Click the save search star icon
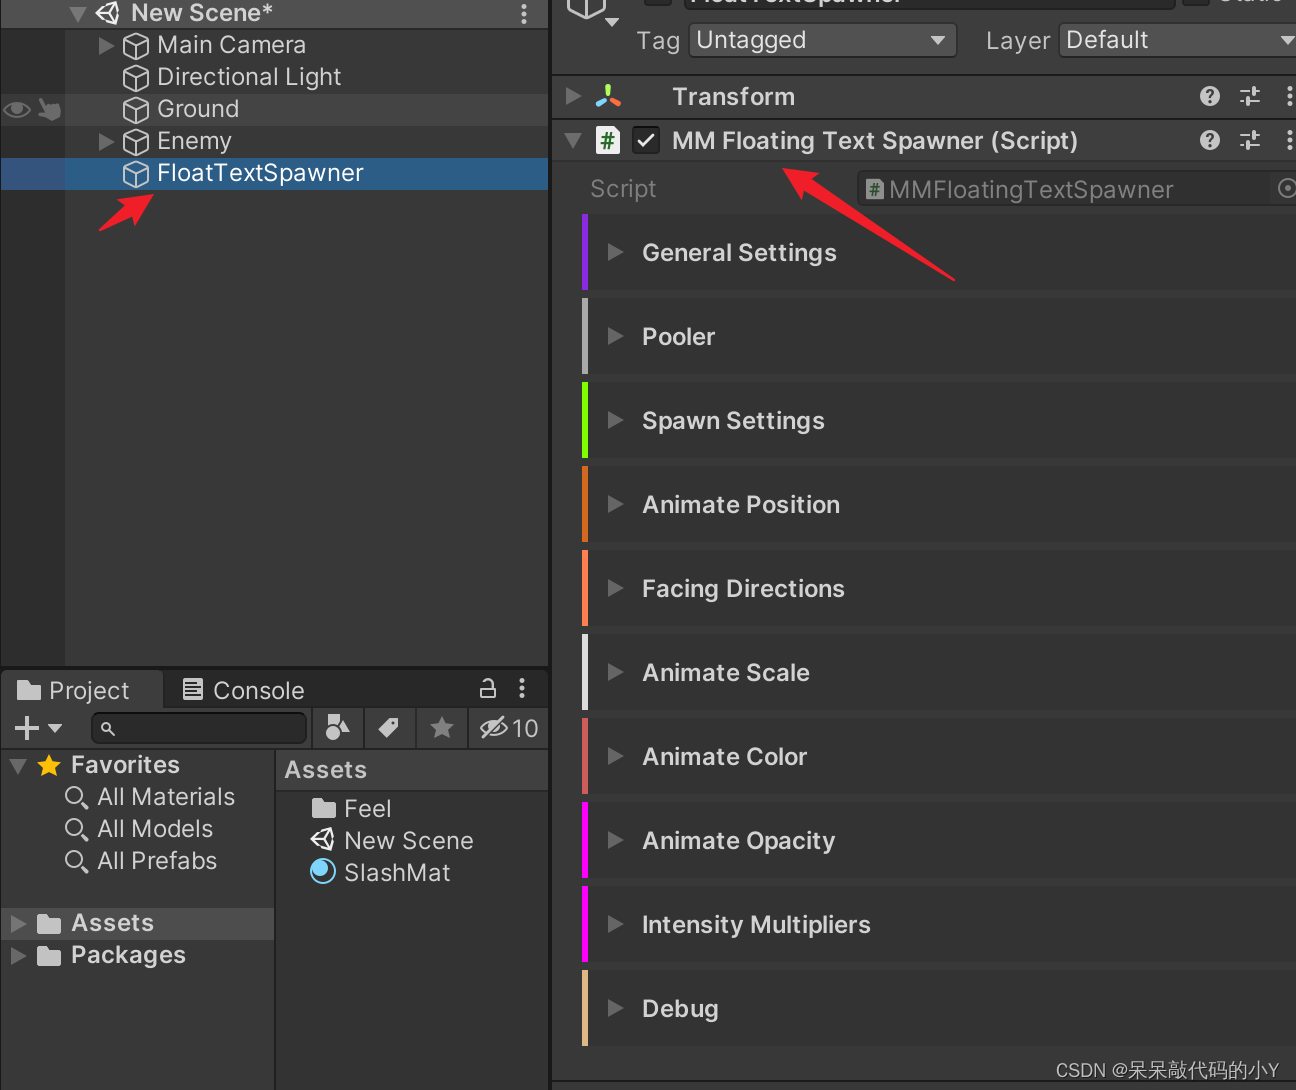Screen dimensions: 1296x1090 (441, 727)
